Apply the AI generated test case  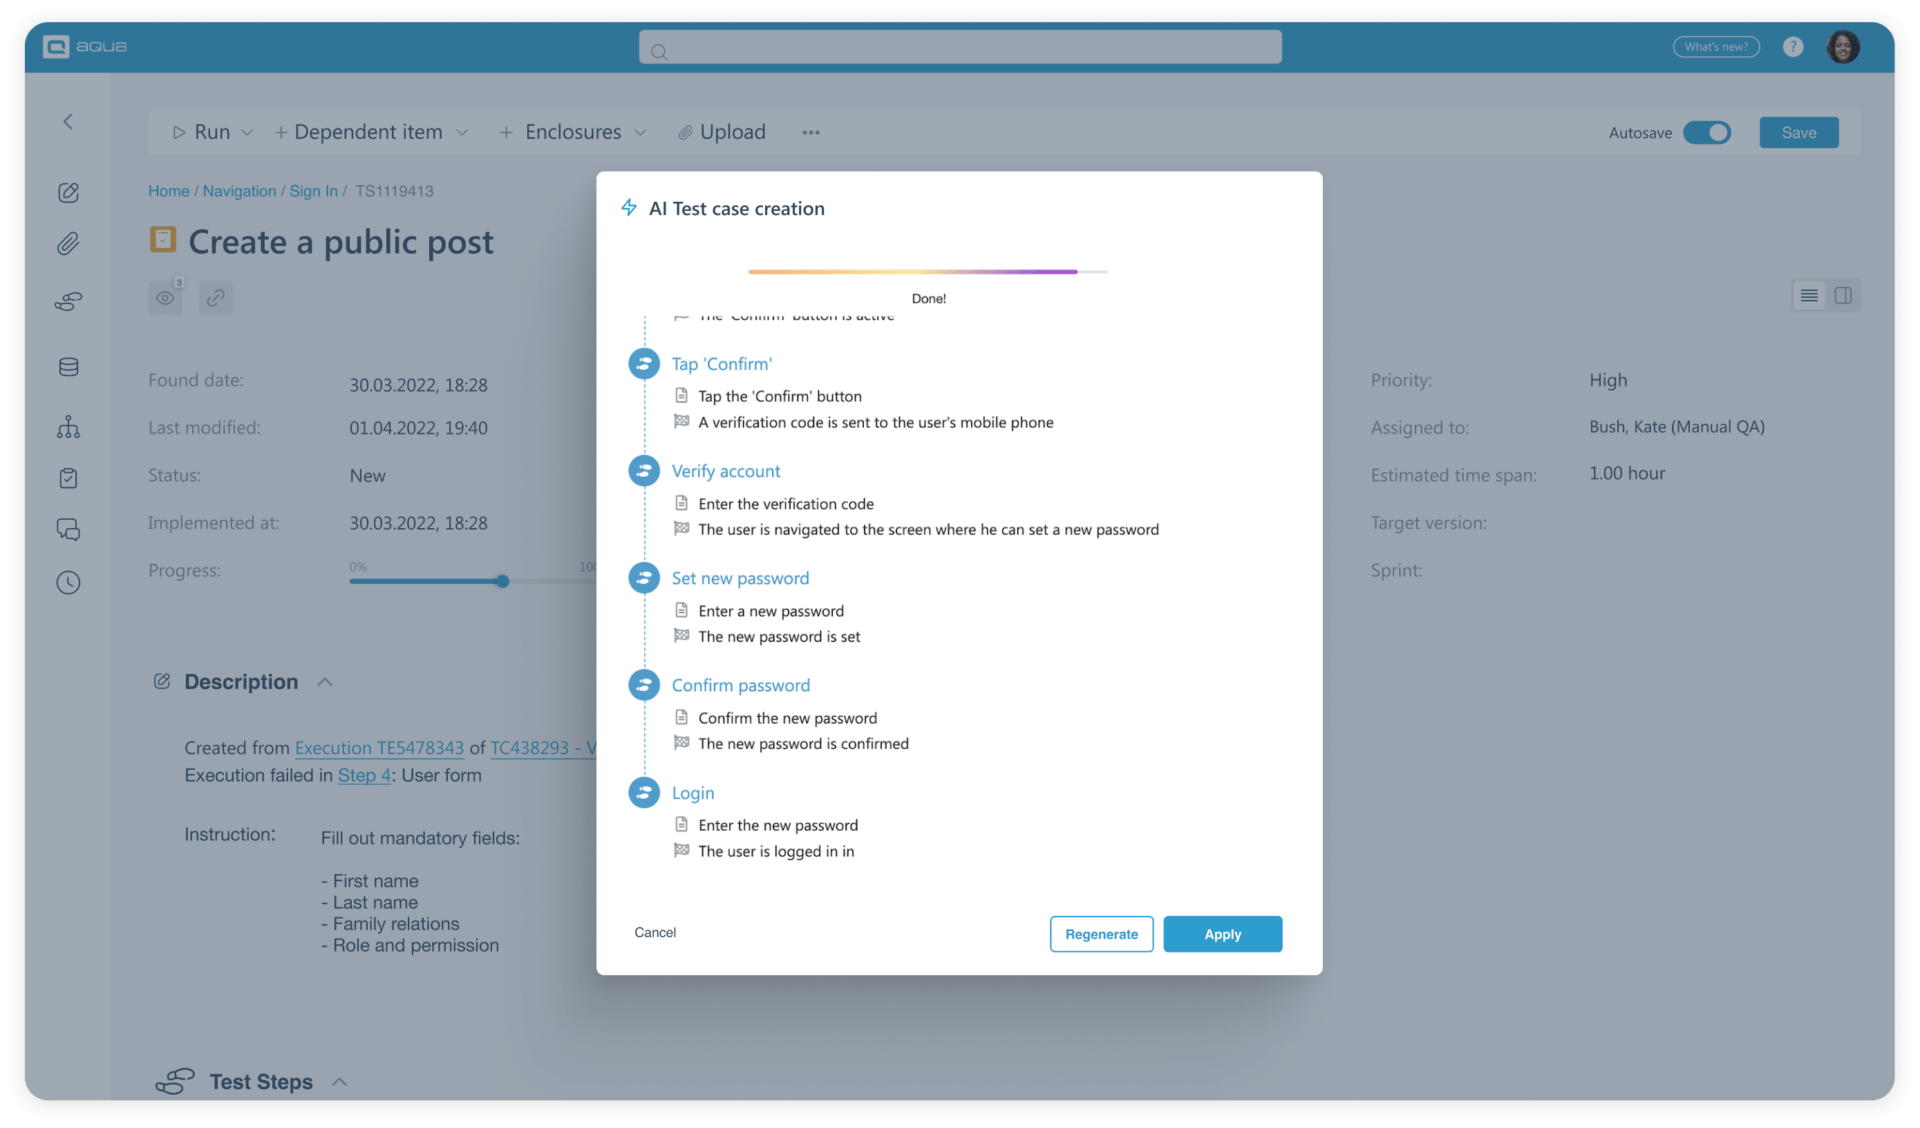click(1222, 933)
